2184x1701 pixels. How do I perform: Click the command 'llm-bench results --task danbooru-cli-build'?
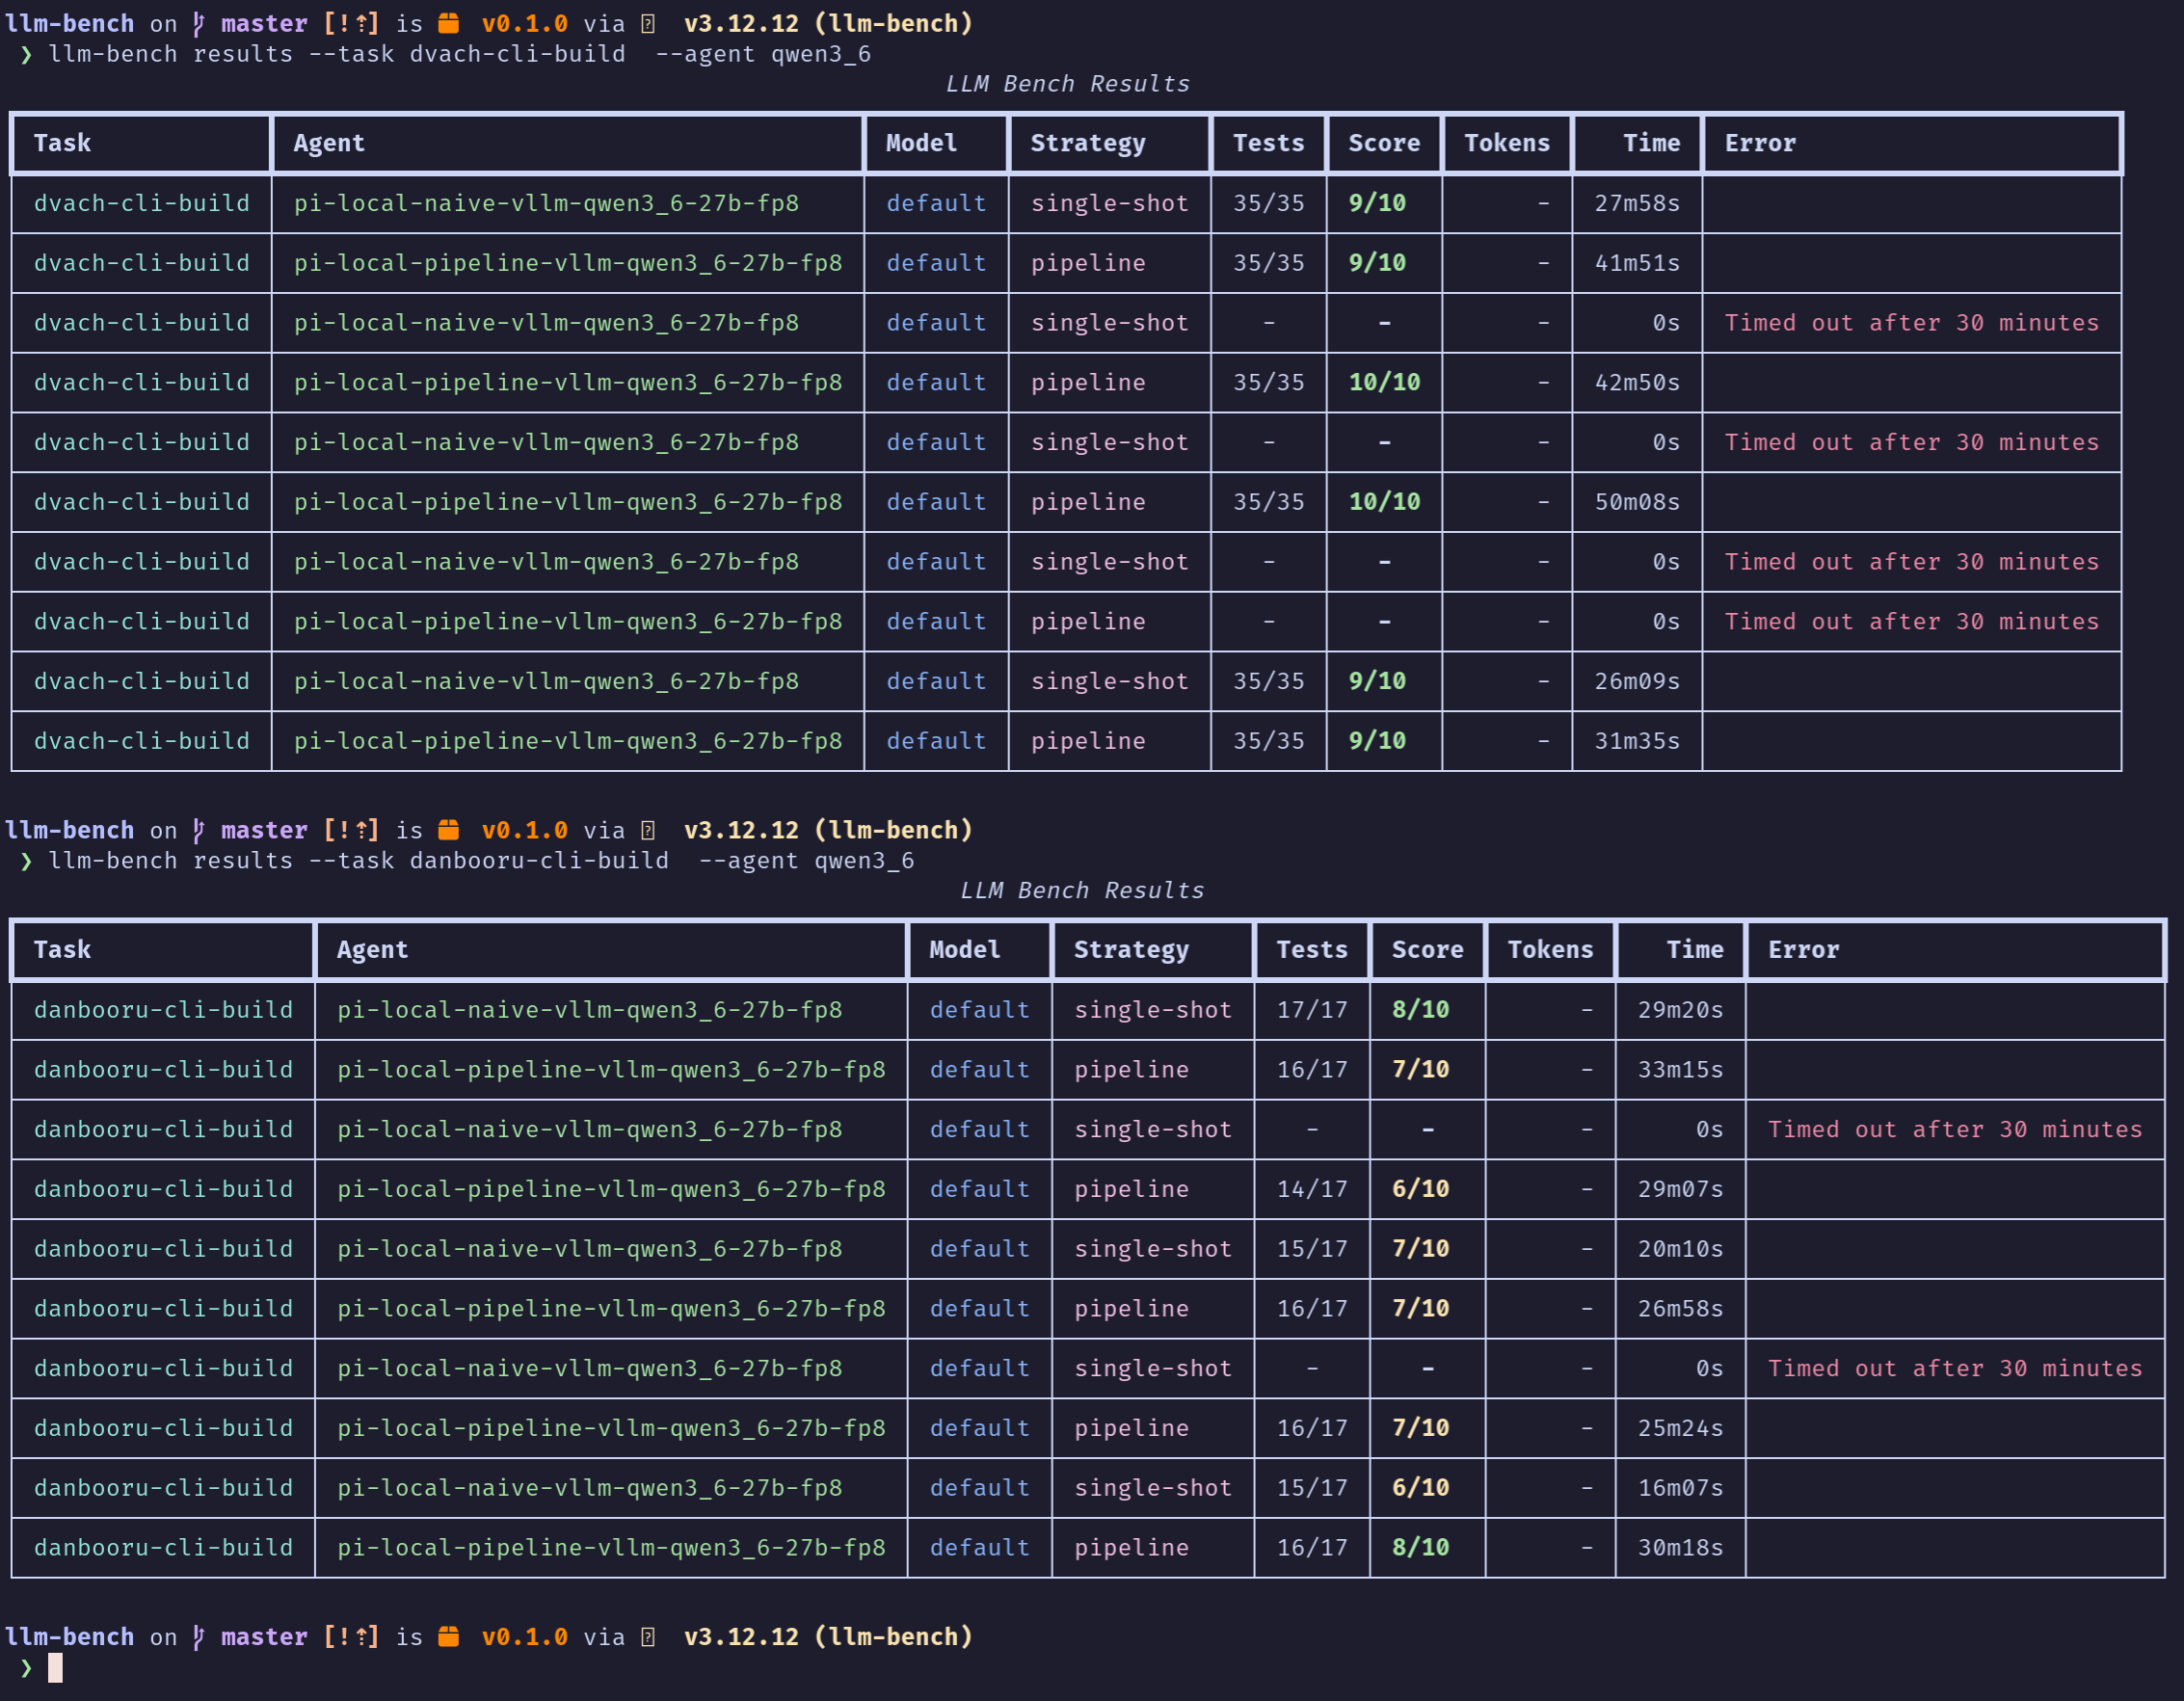pos(358,861)
